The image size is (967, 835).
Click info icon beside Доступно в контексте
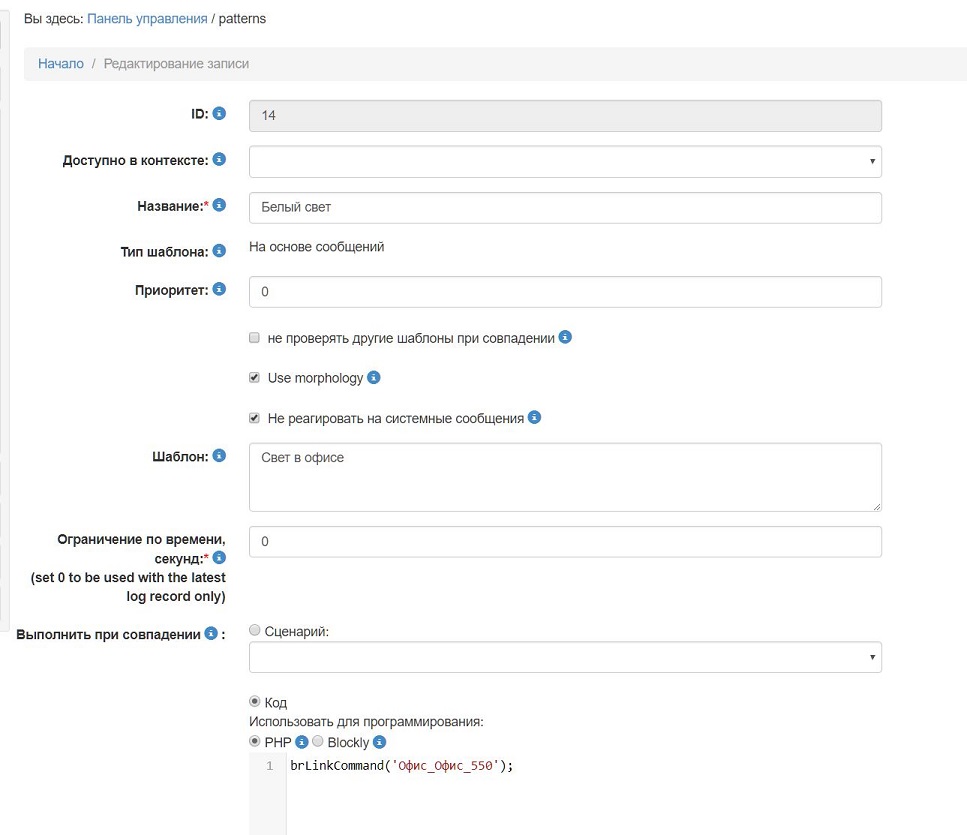tap(219, 159)
